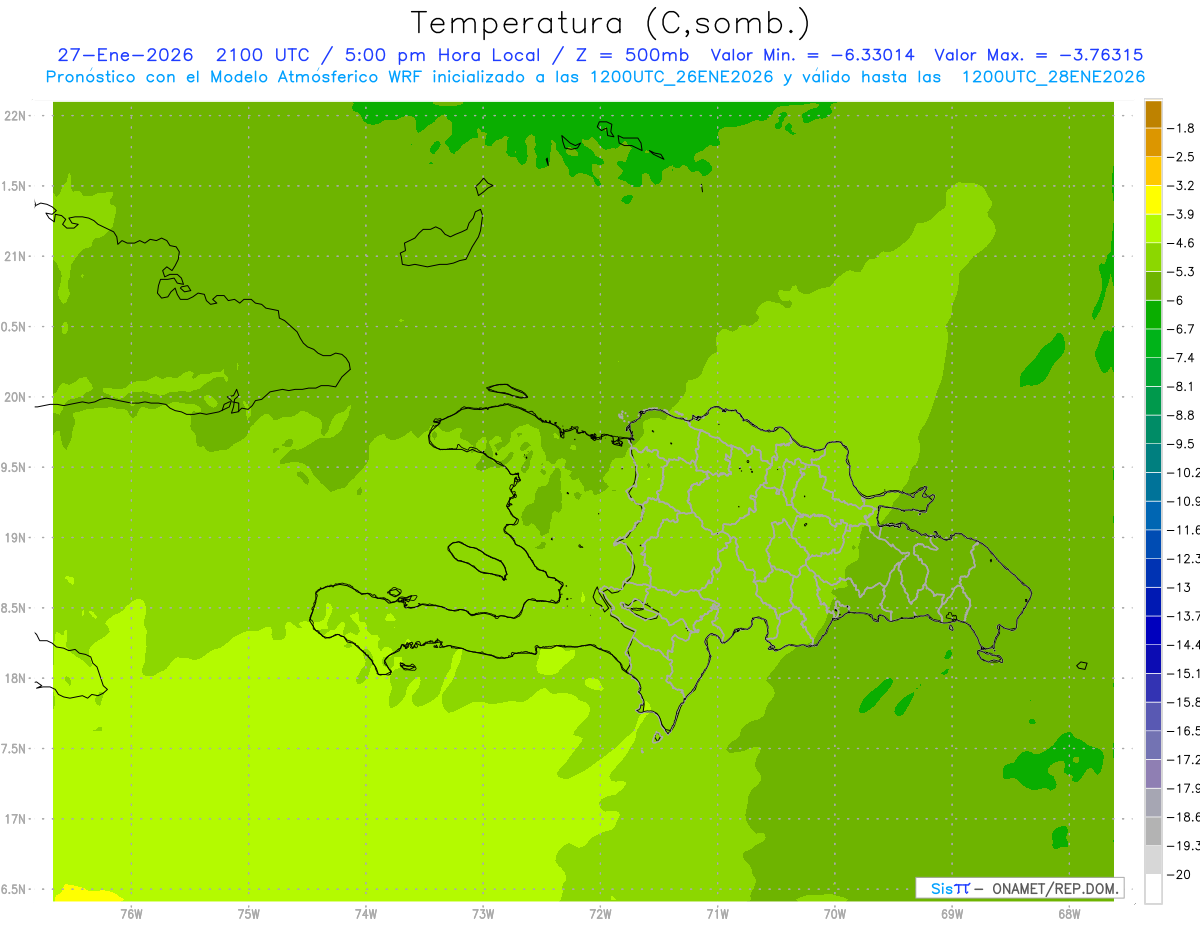Image resolution: width=1200 pixels, height=927 pixels.
Task: Pick the dark orange swatch above -1.8
Action: 1154,114
